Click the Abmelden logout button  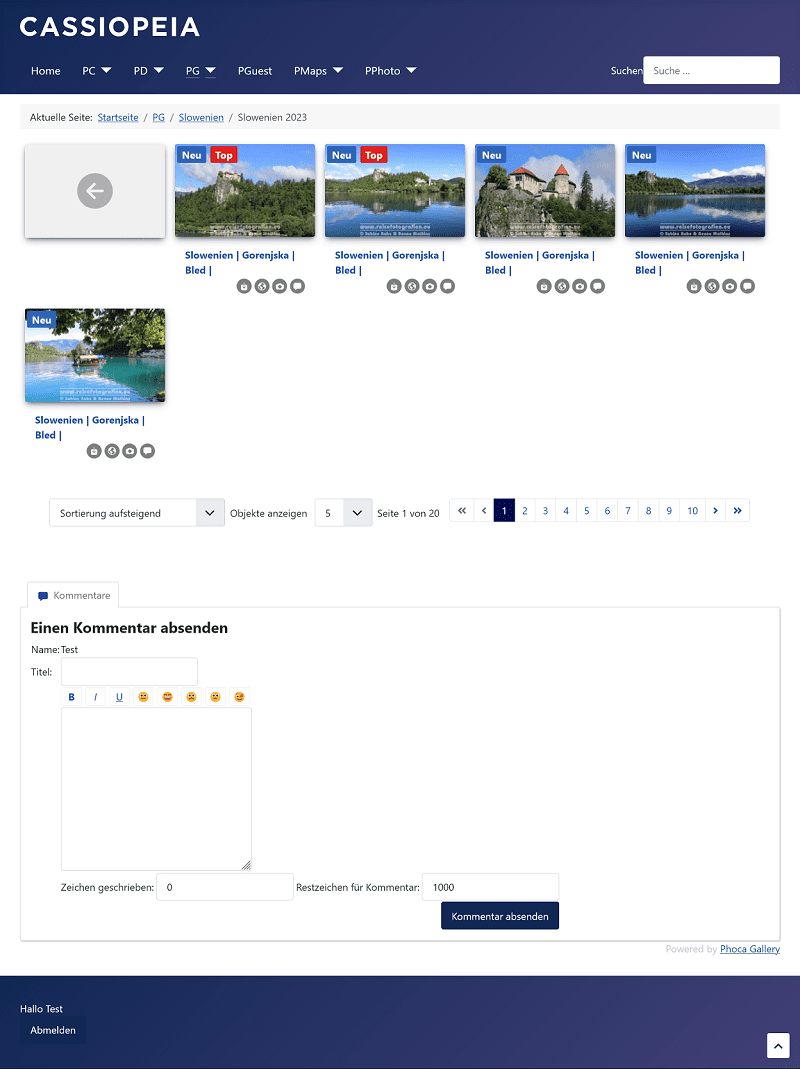pyautogui.click(x=53, y=1030)
